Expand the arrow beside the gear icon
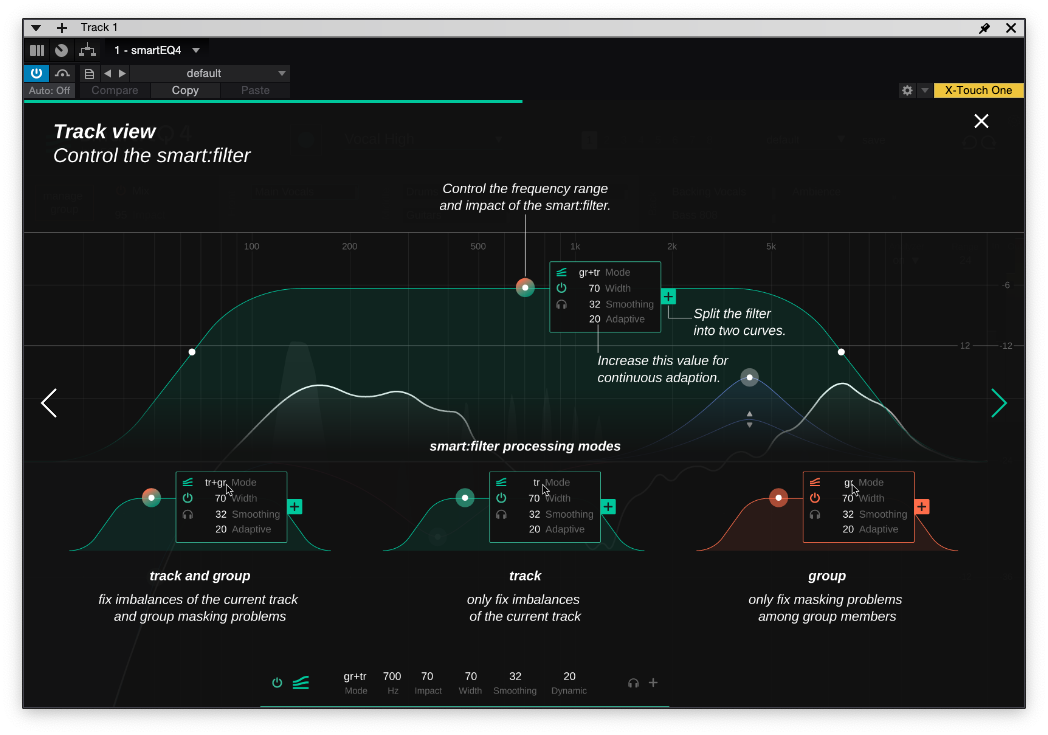This screenshot has width=1048, height=735. [x=925, y=90]
